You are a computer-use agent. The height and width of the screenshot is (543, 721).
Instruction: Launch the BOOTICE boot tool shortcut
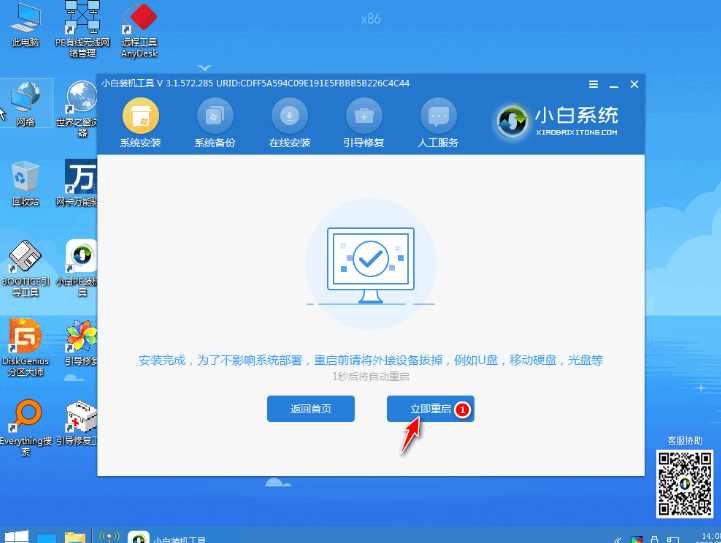pos(25,269)
